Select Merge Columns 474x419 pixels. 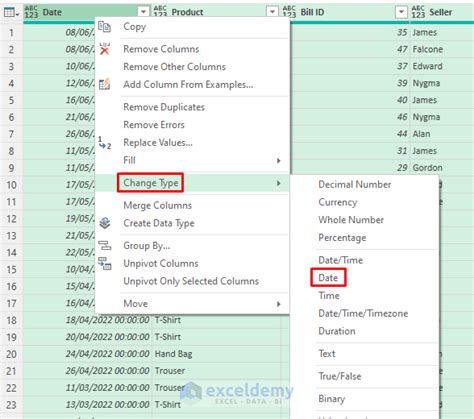point(158,205)
